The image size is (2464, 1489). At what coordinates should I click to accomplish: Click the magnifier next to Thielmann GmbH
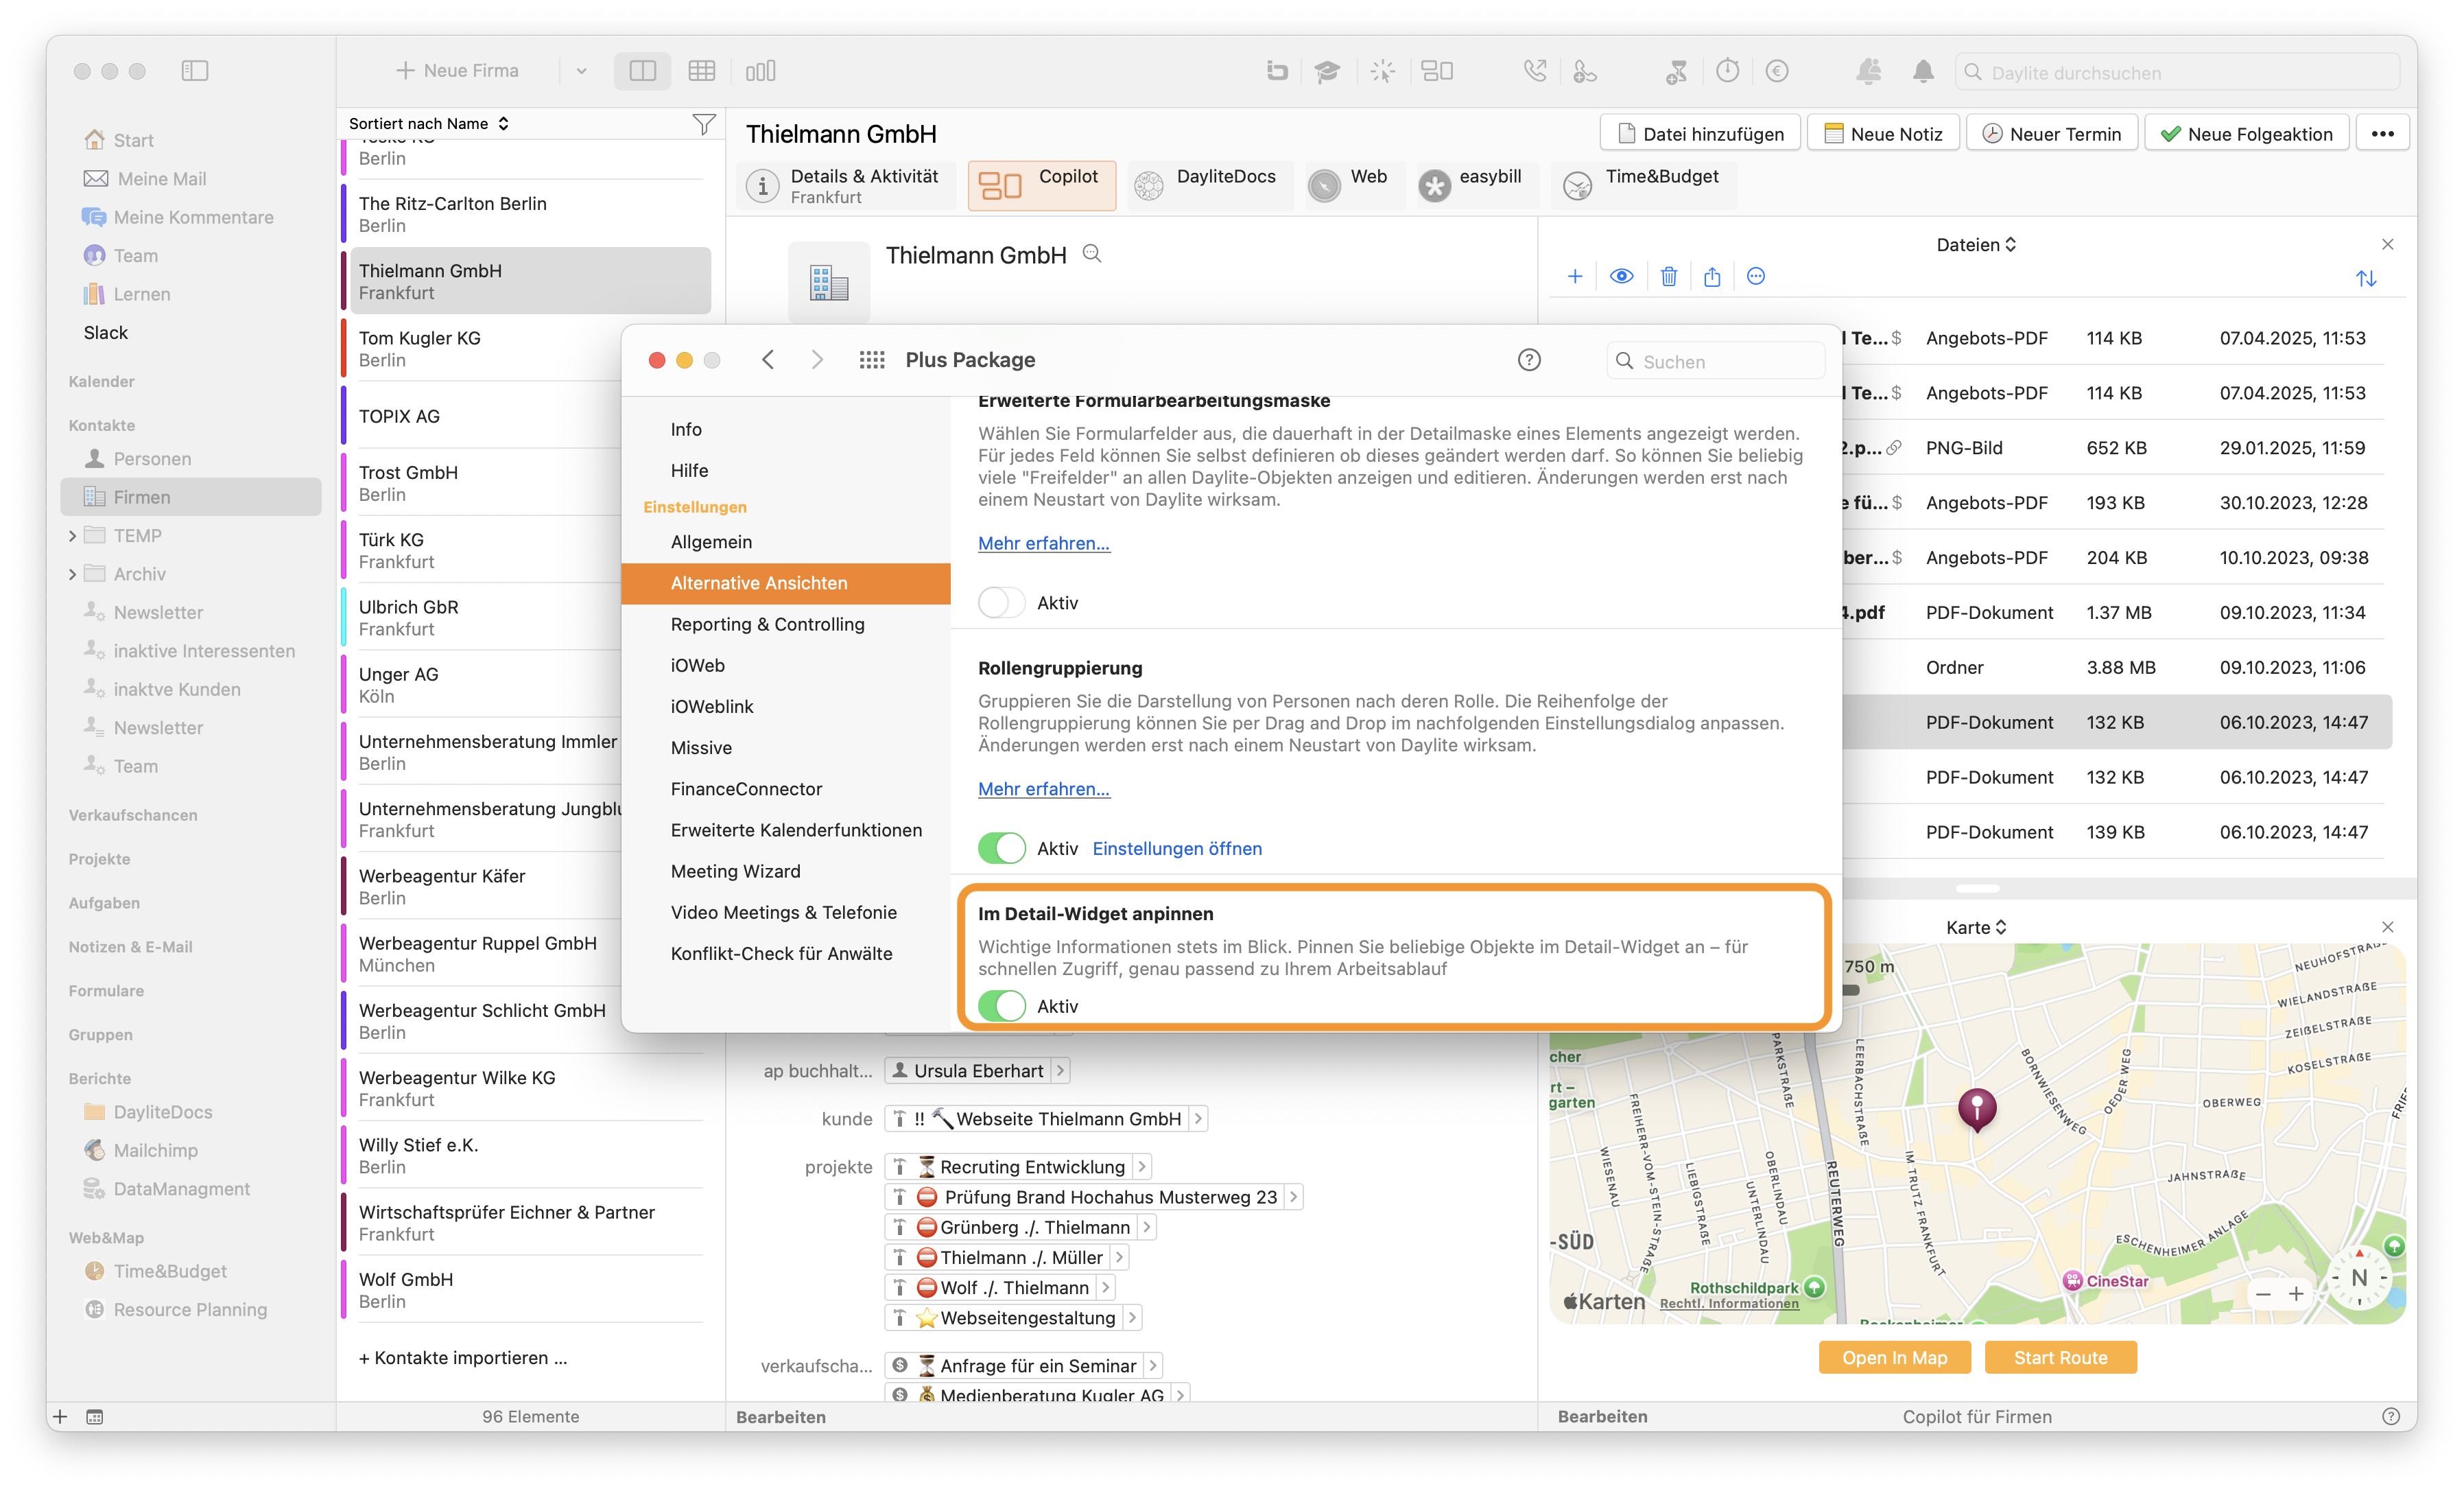1092,254
